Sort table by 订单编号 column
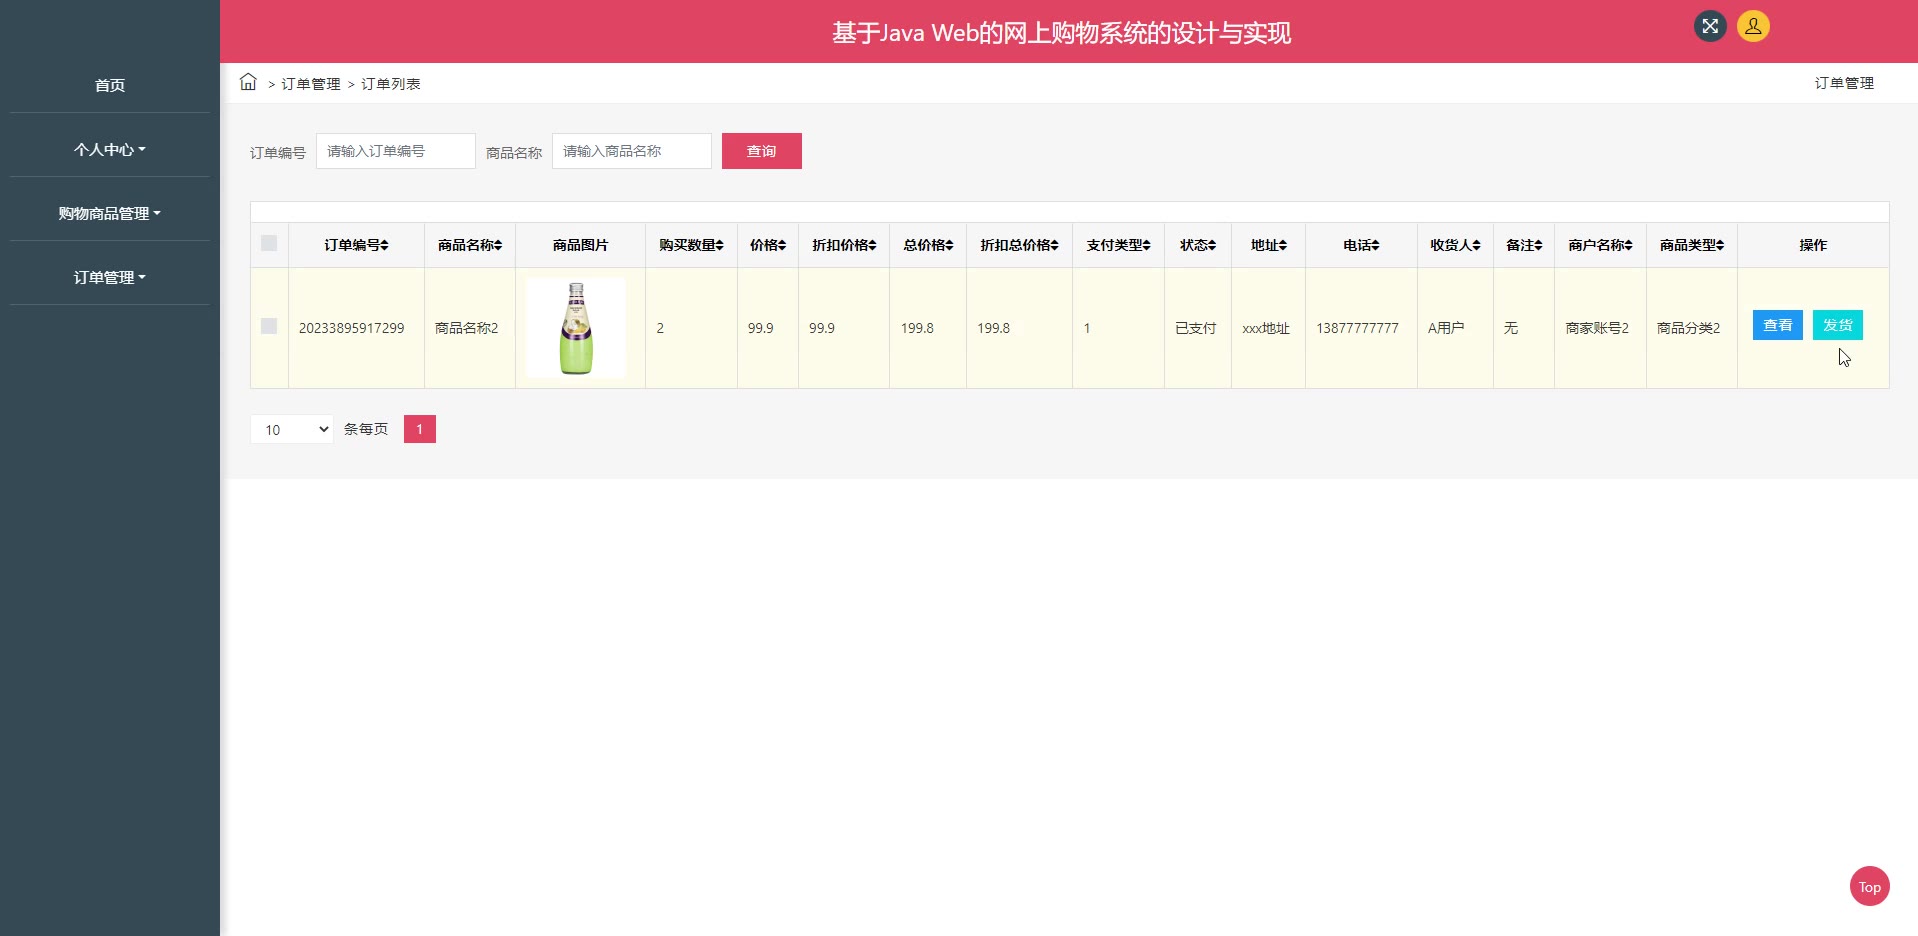Image resolution: width=1918 pixels, height=936 pixels. tap(356, 245)
